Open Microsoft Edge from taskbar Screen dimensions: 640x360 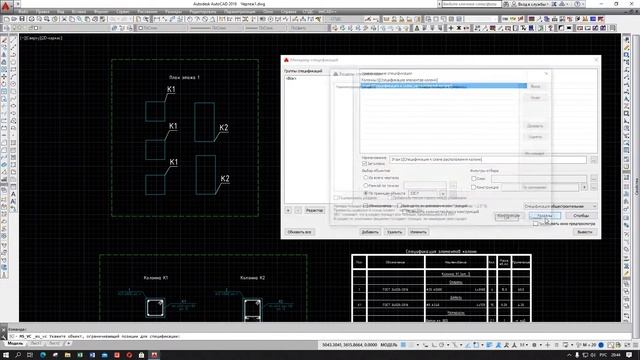pyautogui.click(x=43, y=355)
